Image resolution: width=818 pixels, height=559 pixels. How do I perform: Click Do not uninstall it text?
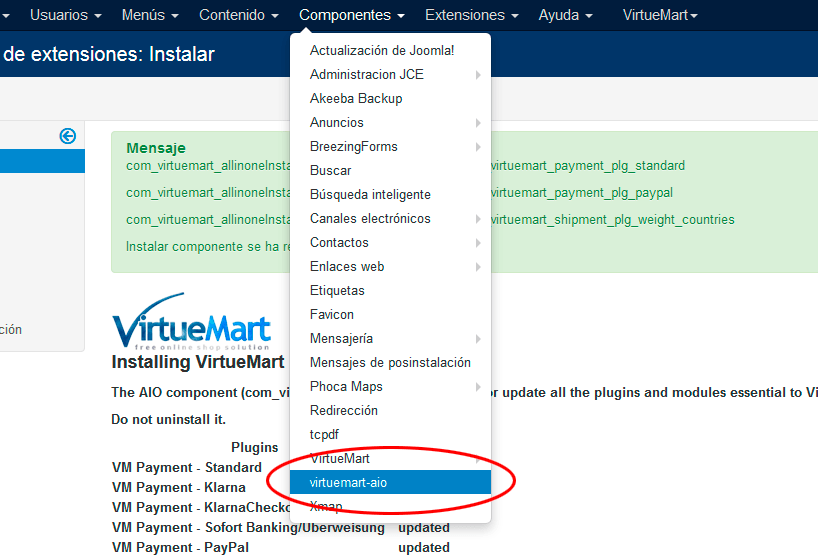click(x=169, y=419)
